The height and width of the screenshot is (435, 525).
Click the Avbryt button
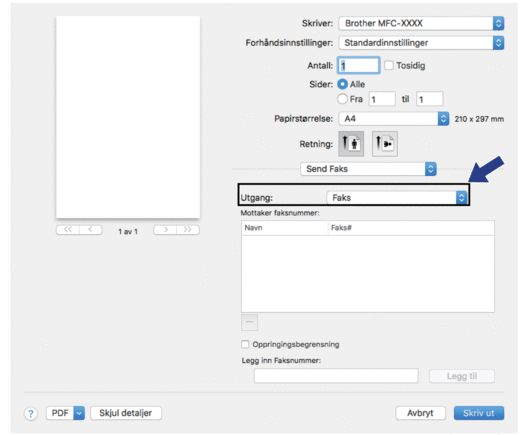(421, 413)
